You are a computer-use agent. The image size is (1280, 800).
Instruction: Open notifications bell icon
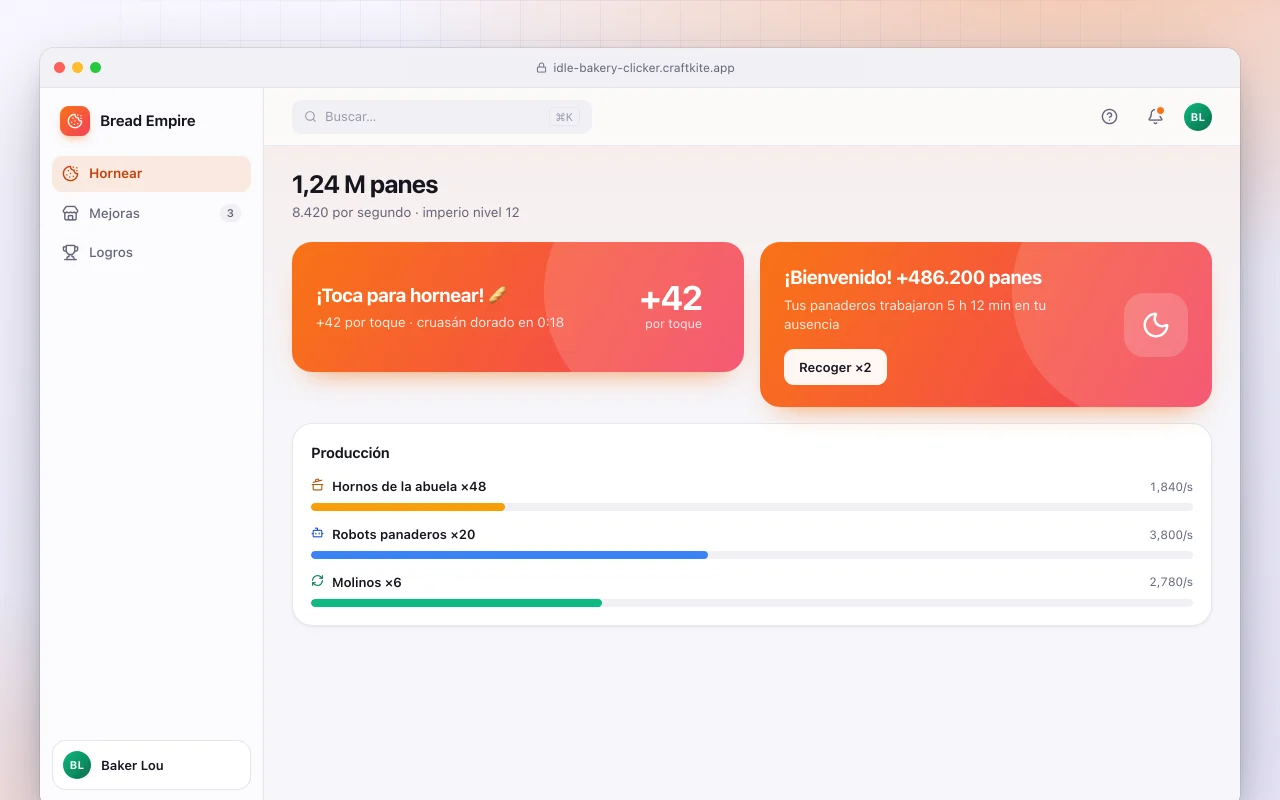(x=1155, y=116)
